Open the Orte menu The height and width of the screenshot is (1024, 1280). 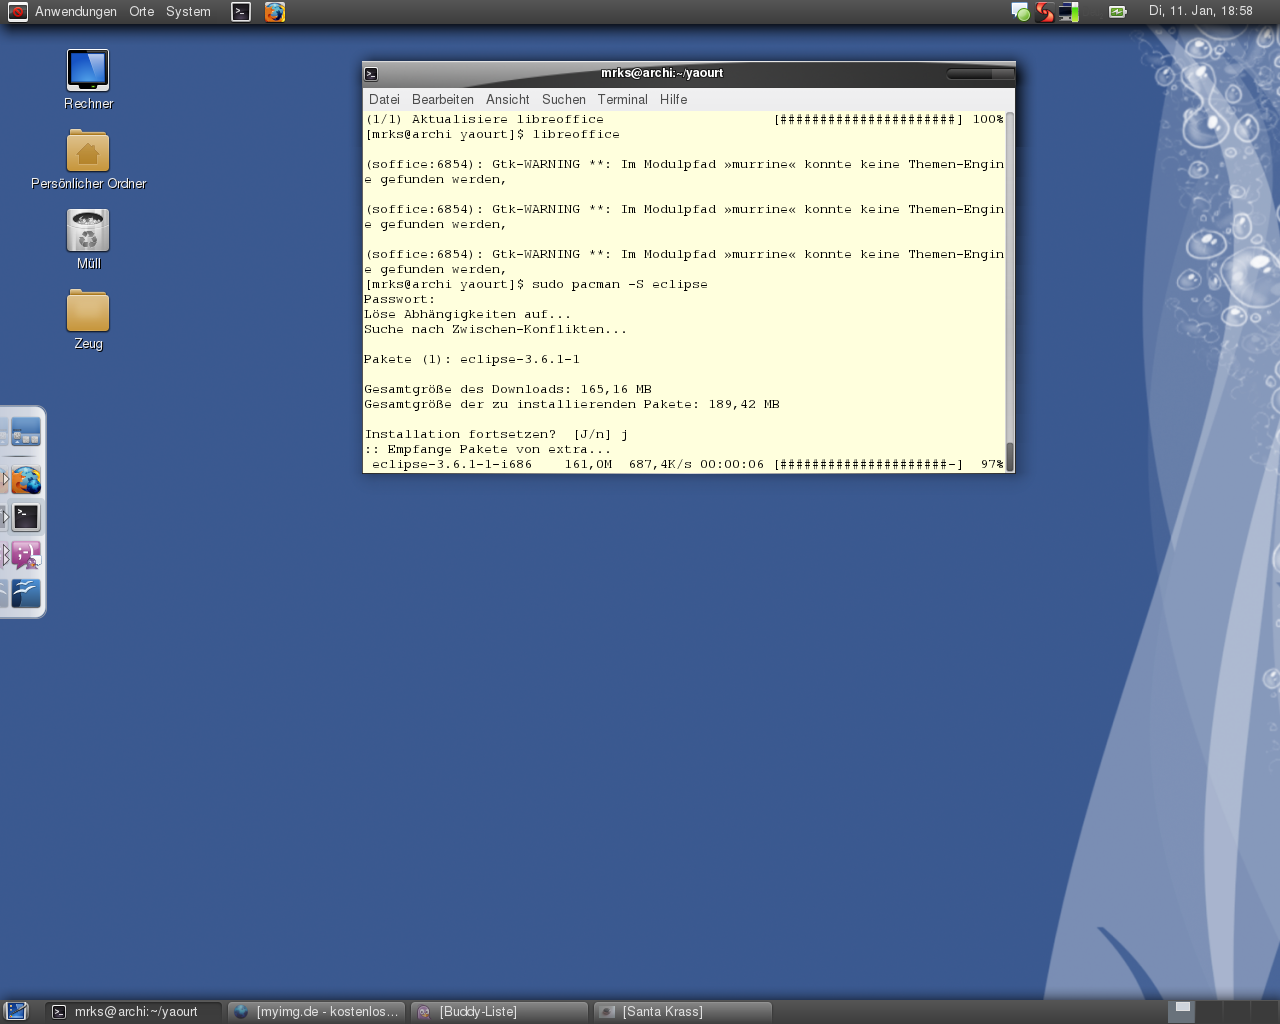pyautogui.click(x=142, y=12)
